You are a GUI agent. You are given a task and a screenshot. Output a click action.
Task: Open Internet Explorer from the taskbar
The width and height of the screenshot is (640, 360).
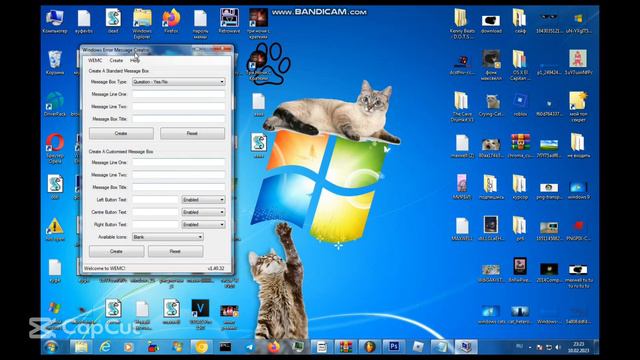coord(105,347)
